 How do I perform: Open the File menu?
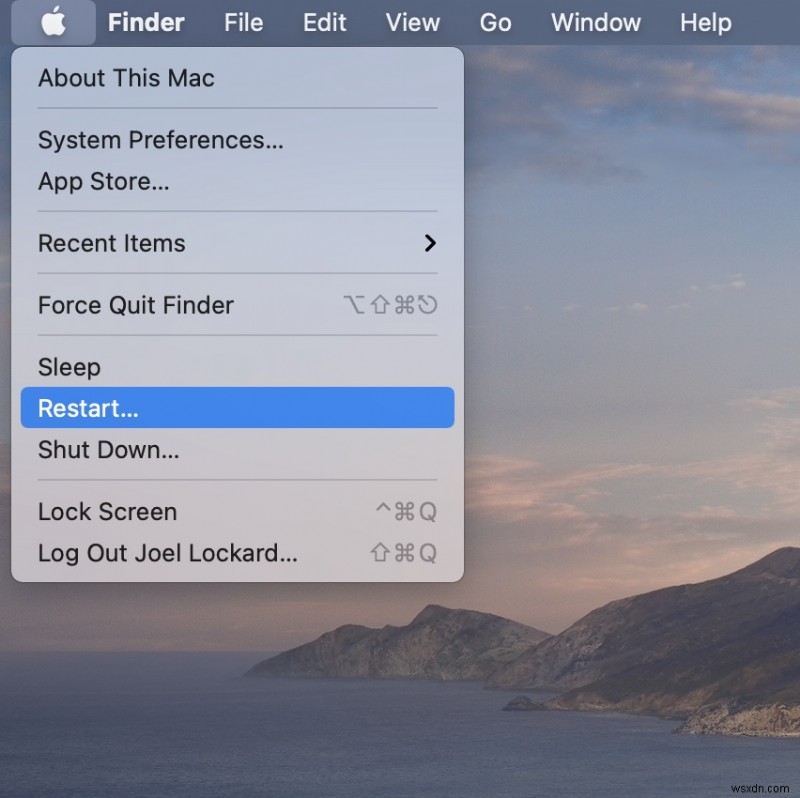pos(243,22)
